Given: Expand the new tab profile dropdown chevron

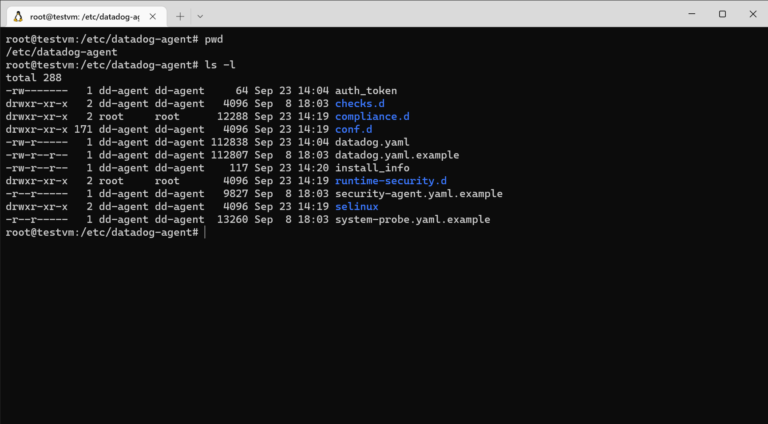Looking at the screenshot, I should 200,15.
